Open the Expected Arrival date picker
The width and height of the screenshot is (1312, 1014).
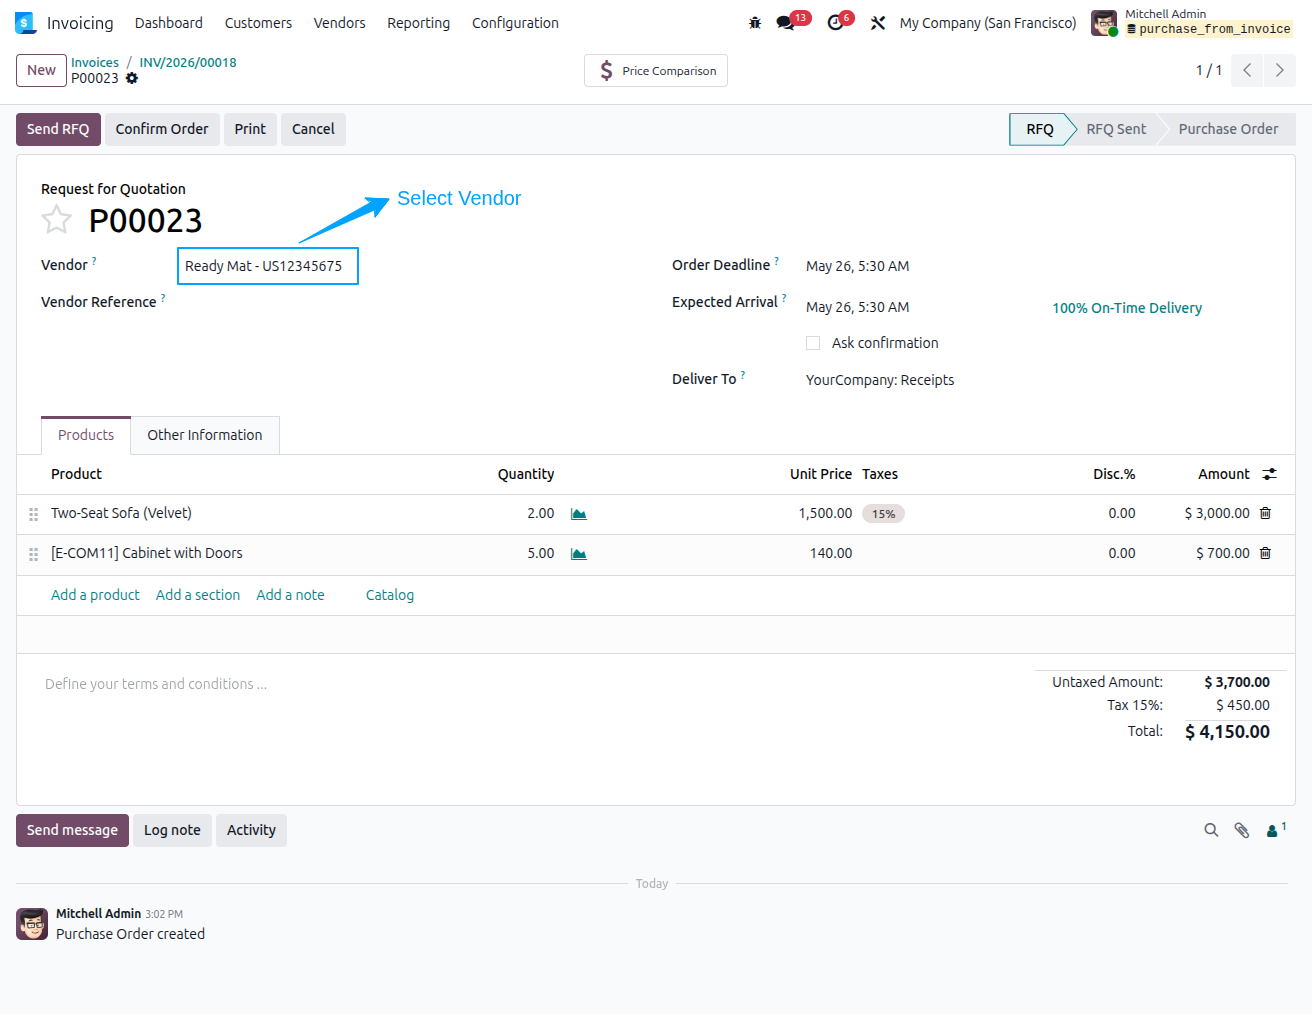click(x=858, y=307)
